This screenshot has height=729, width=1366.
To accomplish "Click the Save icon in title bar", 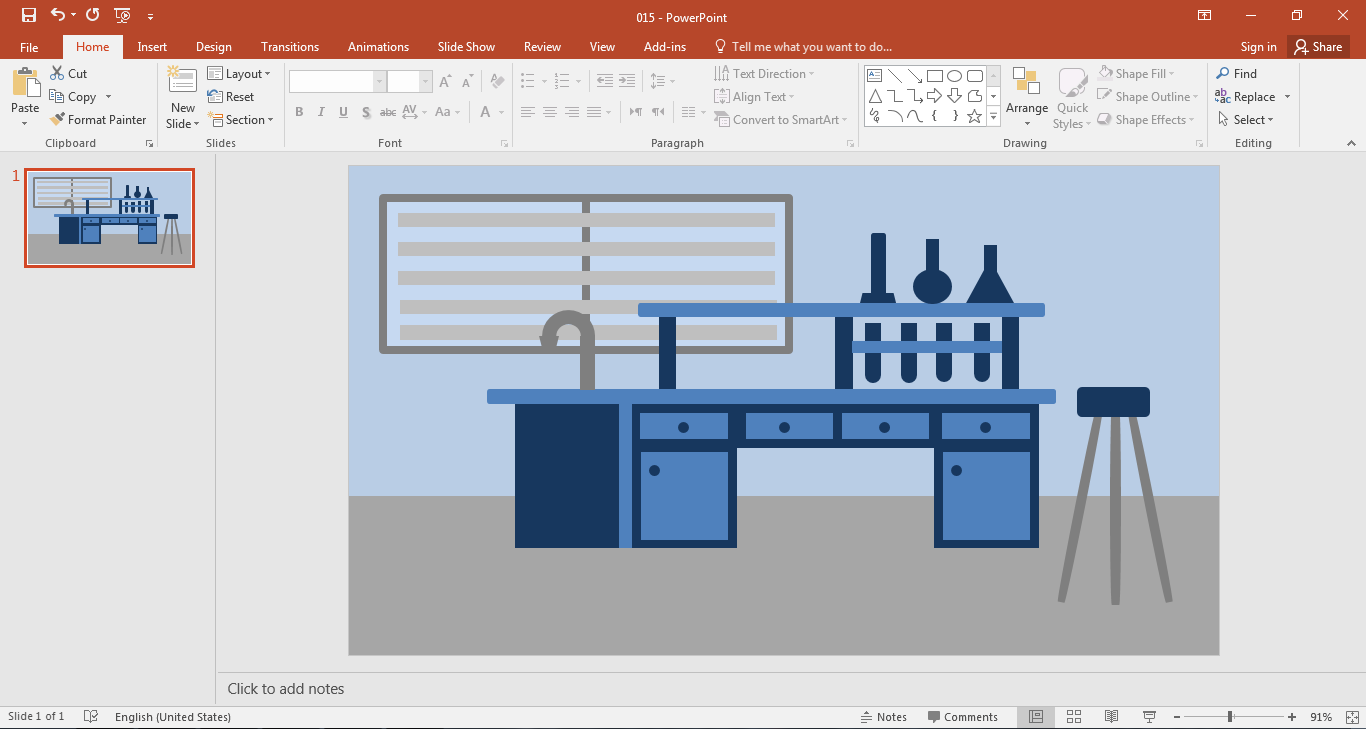I will coord(29,15).
